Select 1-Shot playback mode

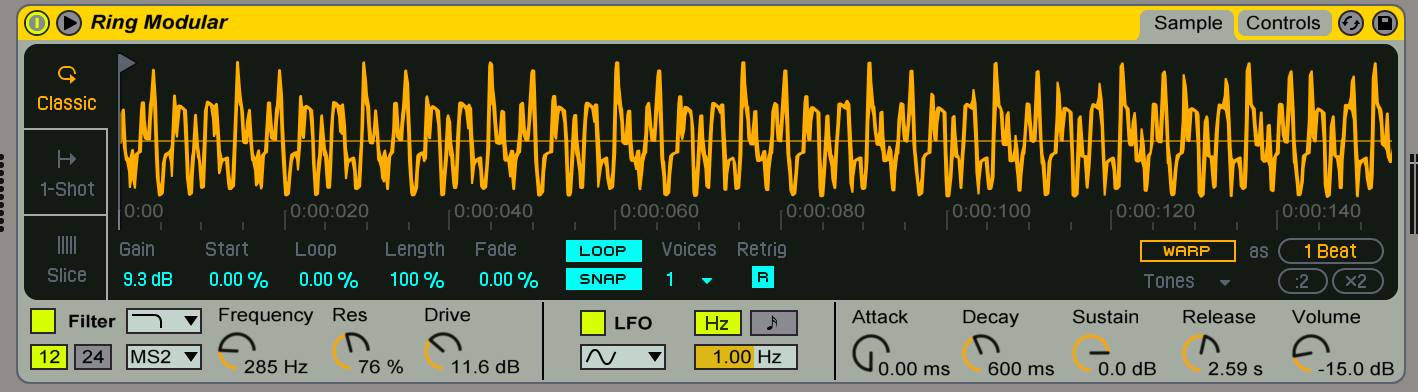click(66, 173)
